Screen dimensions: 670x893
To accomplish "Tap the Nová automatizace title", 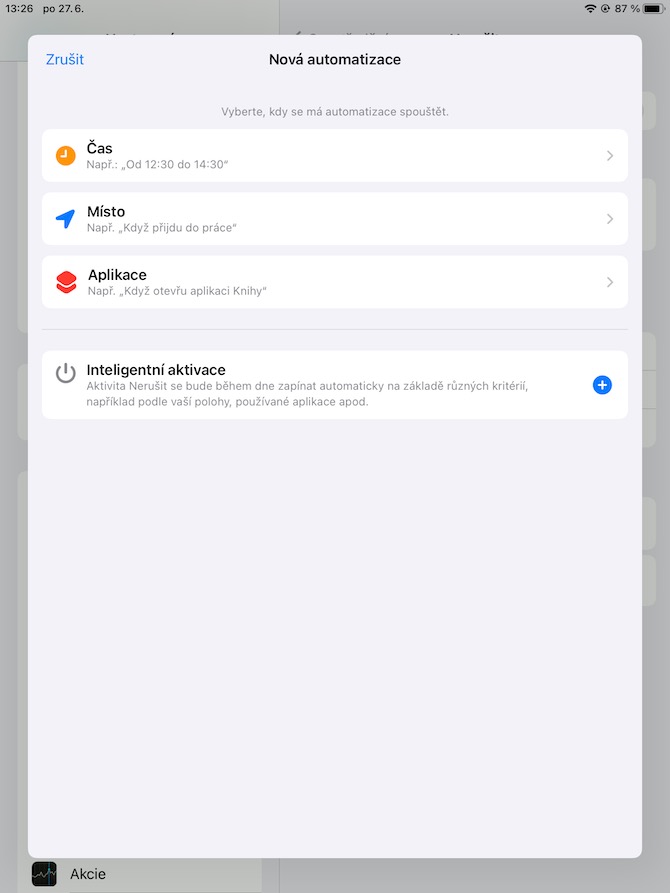I will (335, 59).
